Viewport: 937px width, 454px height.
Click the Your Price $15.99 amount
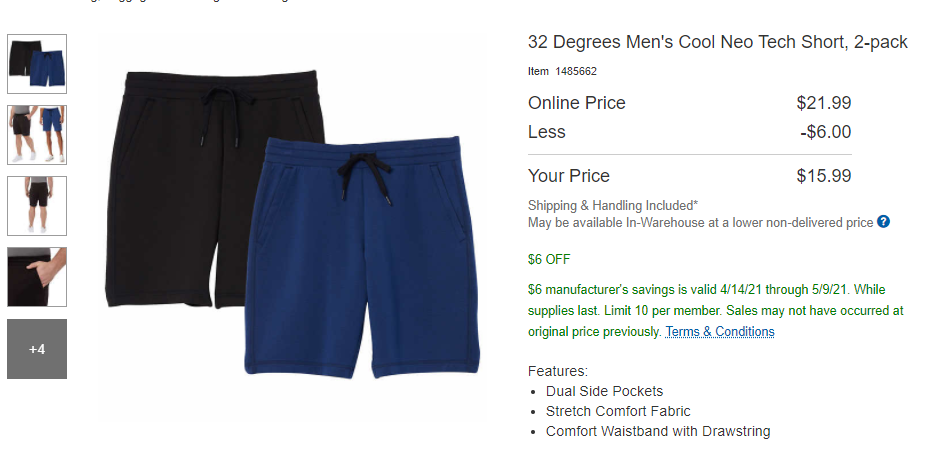tap(823, 176)
